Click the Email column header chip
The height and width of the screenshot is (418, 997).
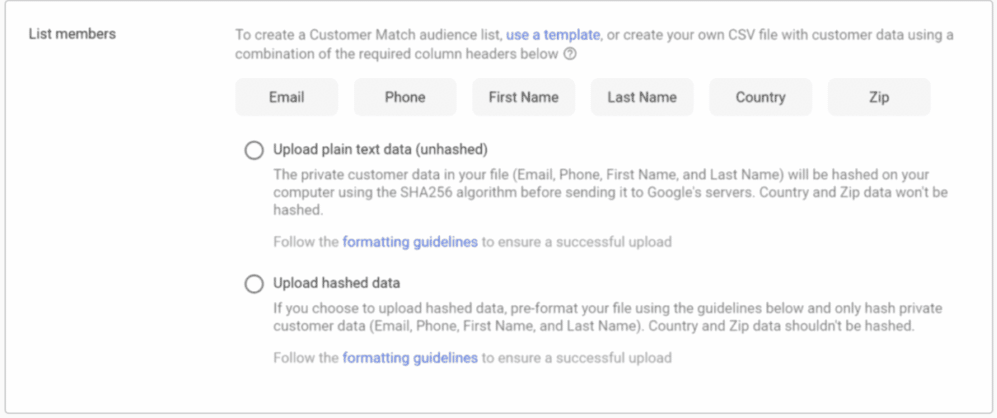(287, 97)
